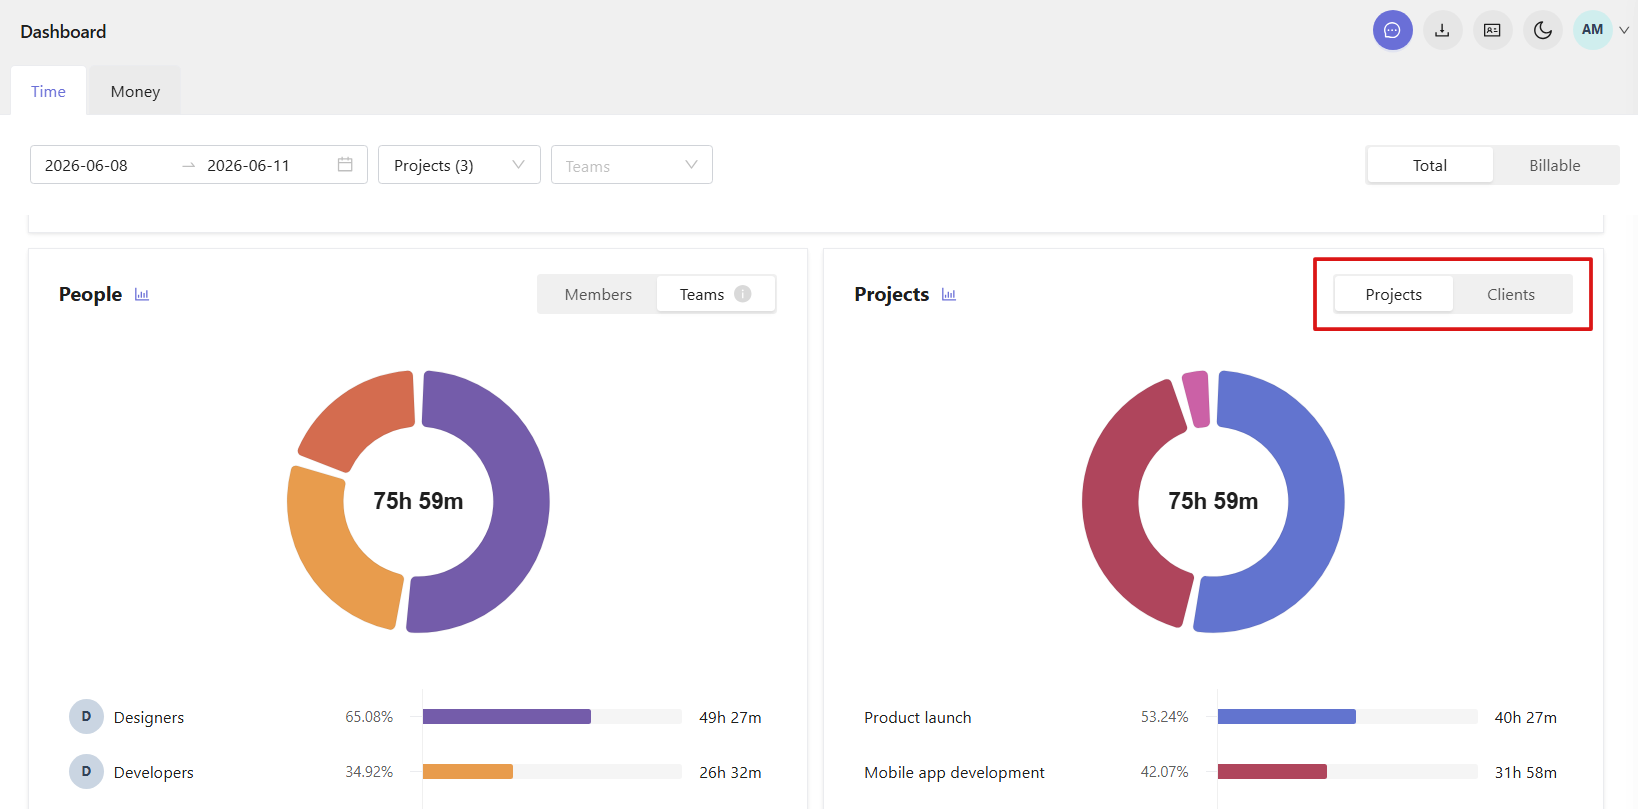Expand account menu chevron beside AM
The width and height of the screenshot is (1638, 809).
tap(1624, 30)
